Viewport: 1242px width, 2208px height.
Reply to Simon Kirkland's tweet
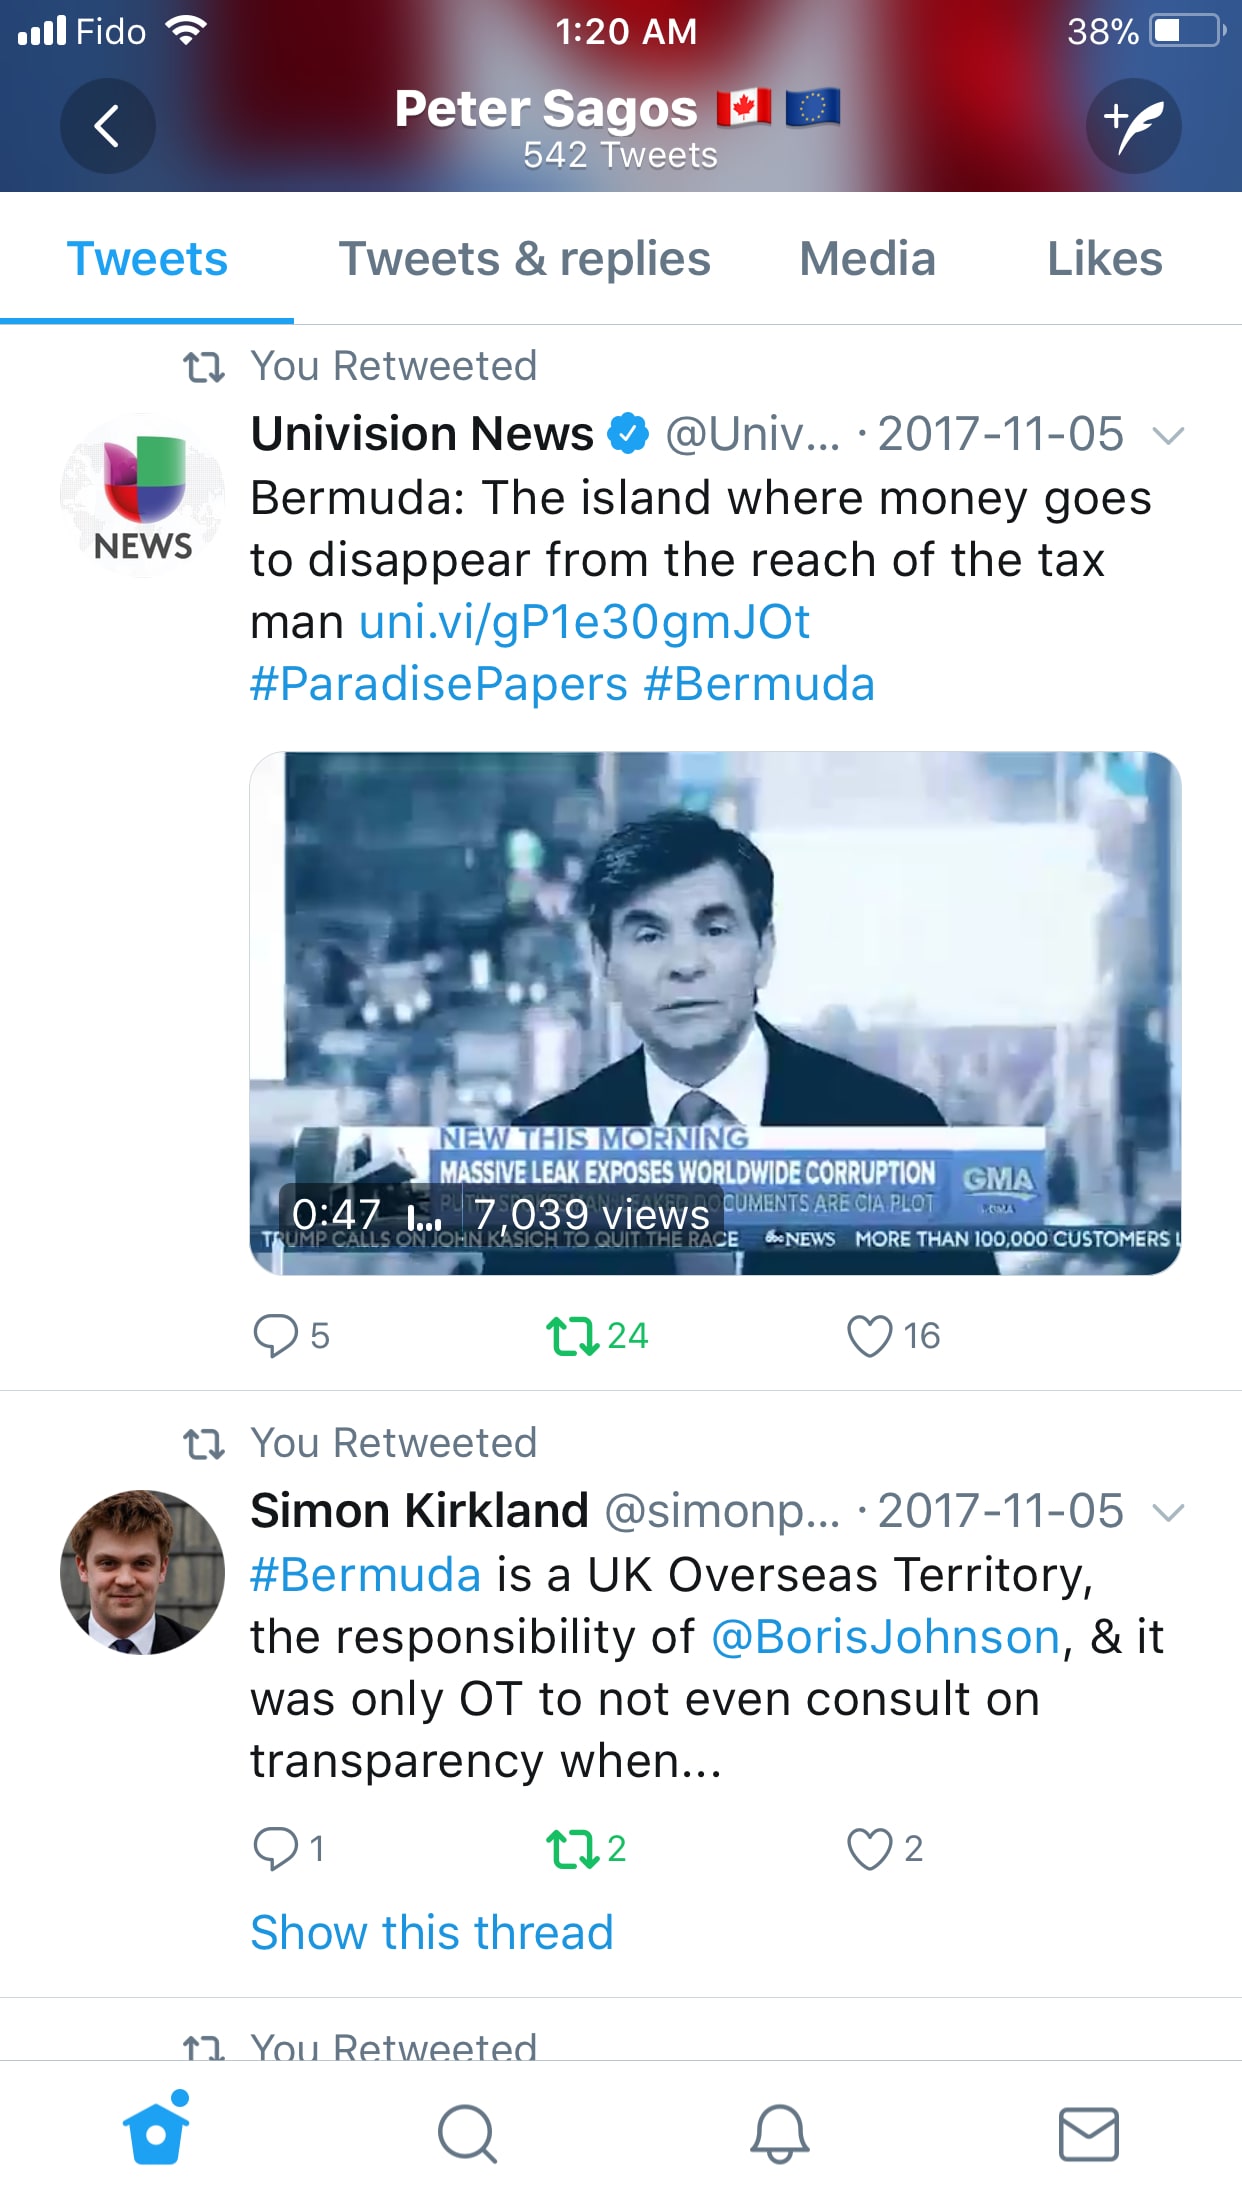[x=289, y=1849]
